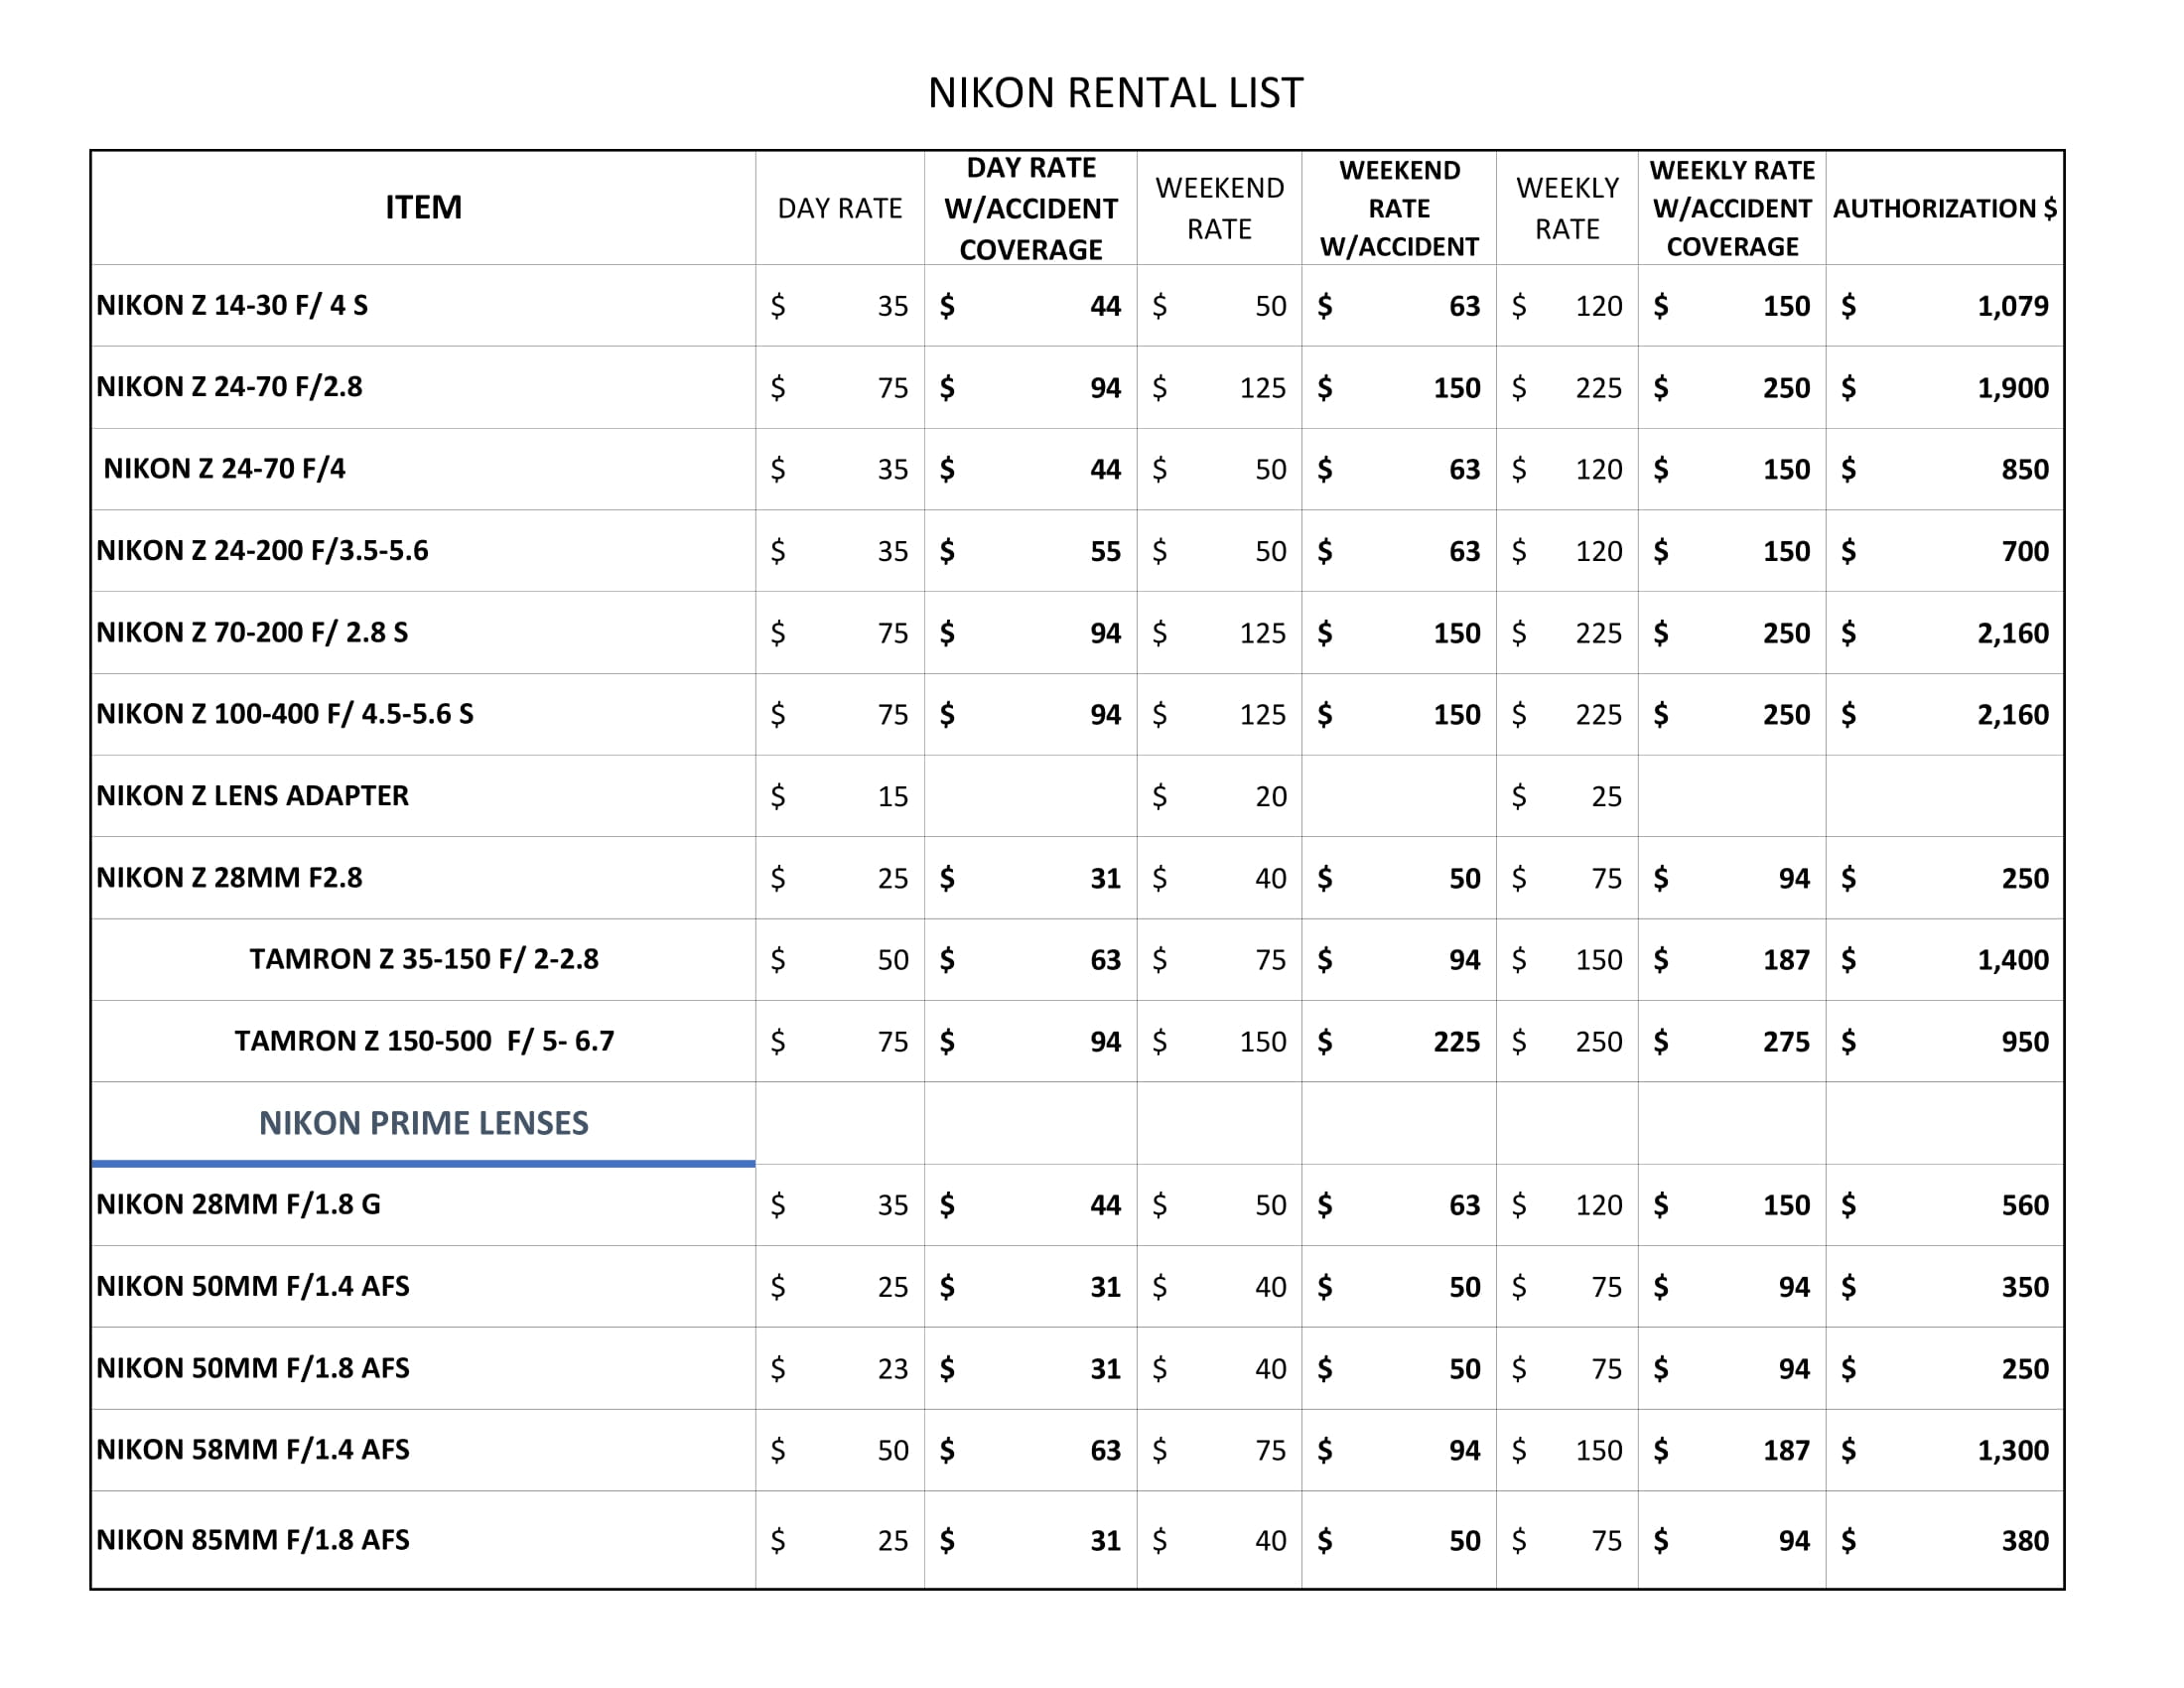Click the NIKON Z 70-200 F/ 2.8 S item

[252, 632]
